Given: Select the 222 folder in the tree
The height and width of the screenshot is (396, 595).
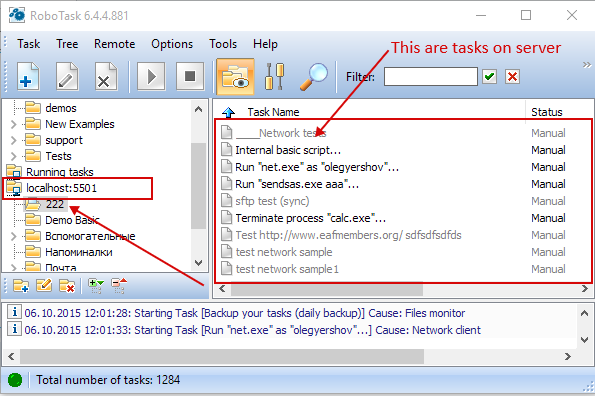Looking at the screenshot, I should pyautogui.click(x=55, y=204).
